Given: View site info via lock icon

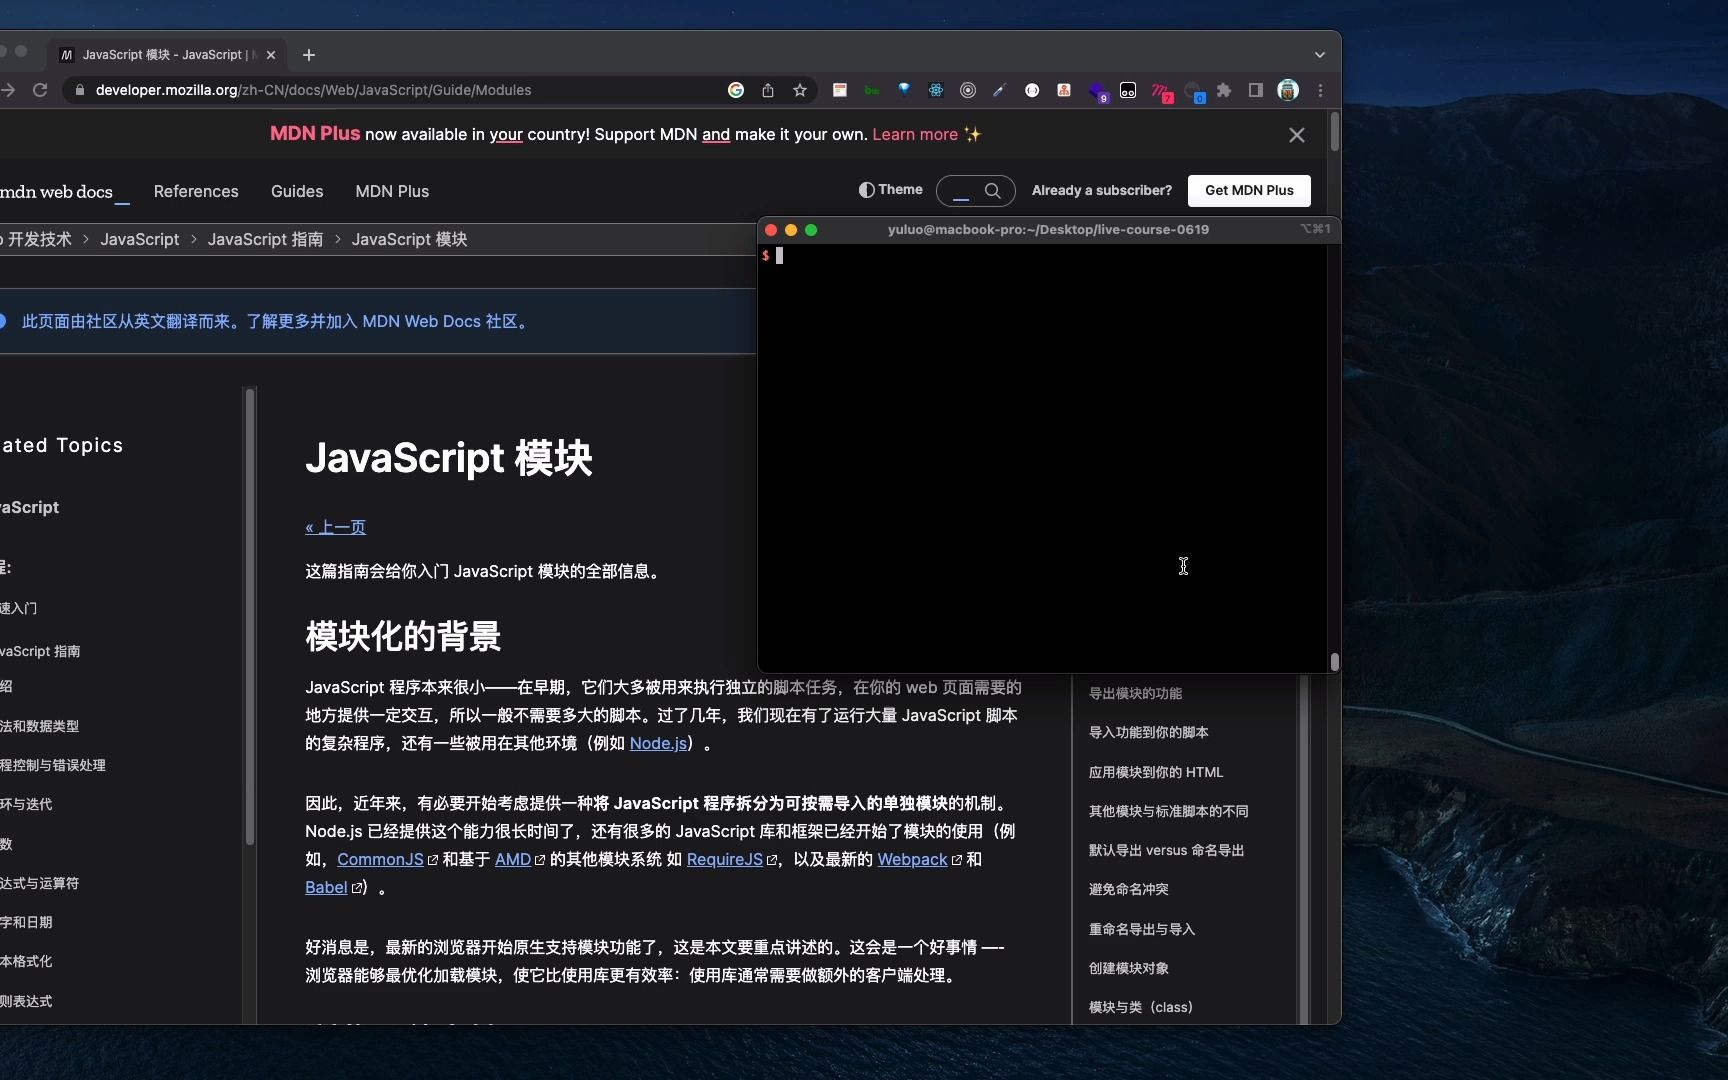Looking at the screenshot, I should pos(80,90).
